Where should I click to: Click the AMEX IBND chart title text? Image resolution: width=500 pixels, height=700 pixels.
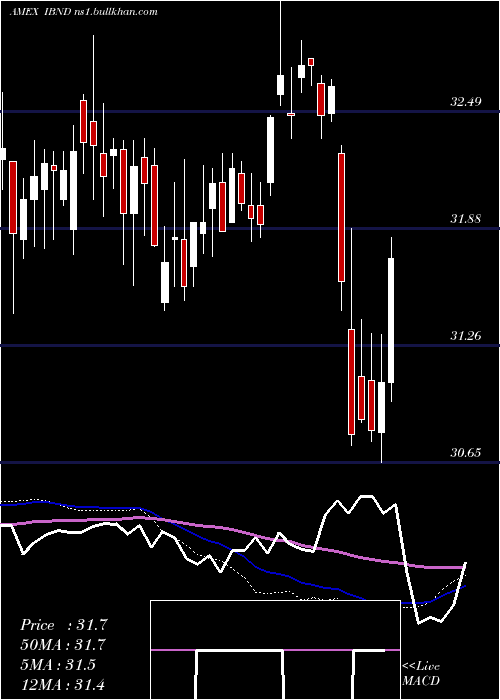83,12
